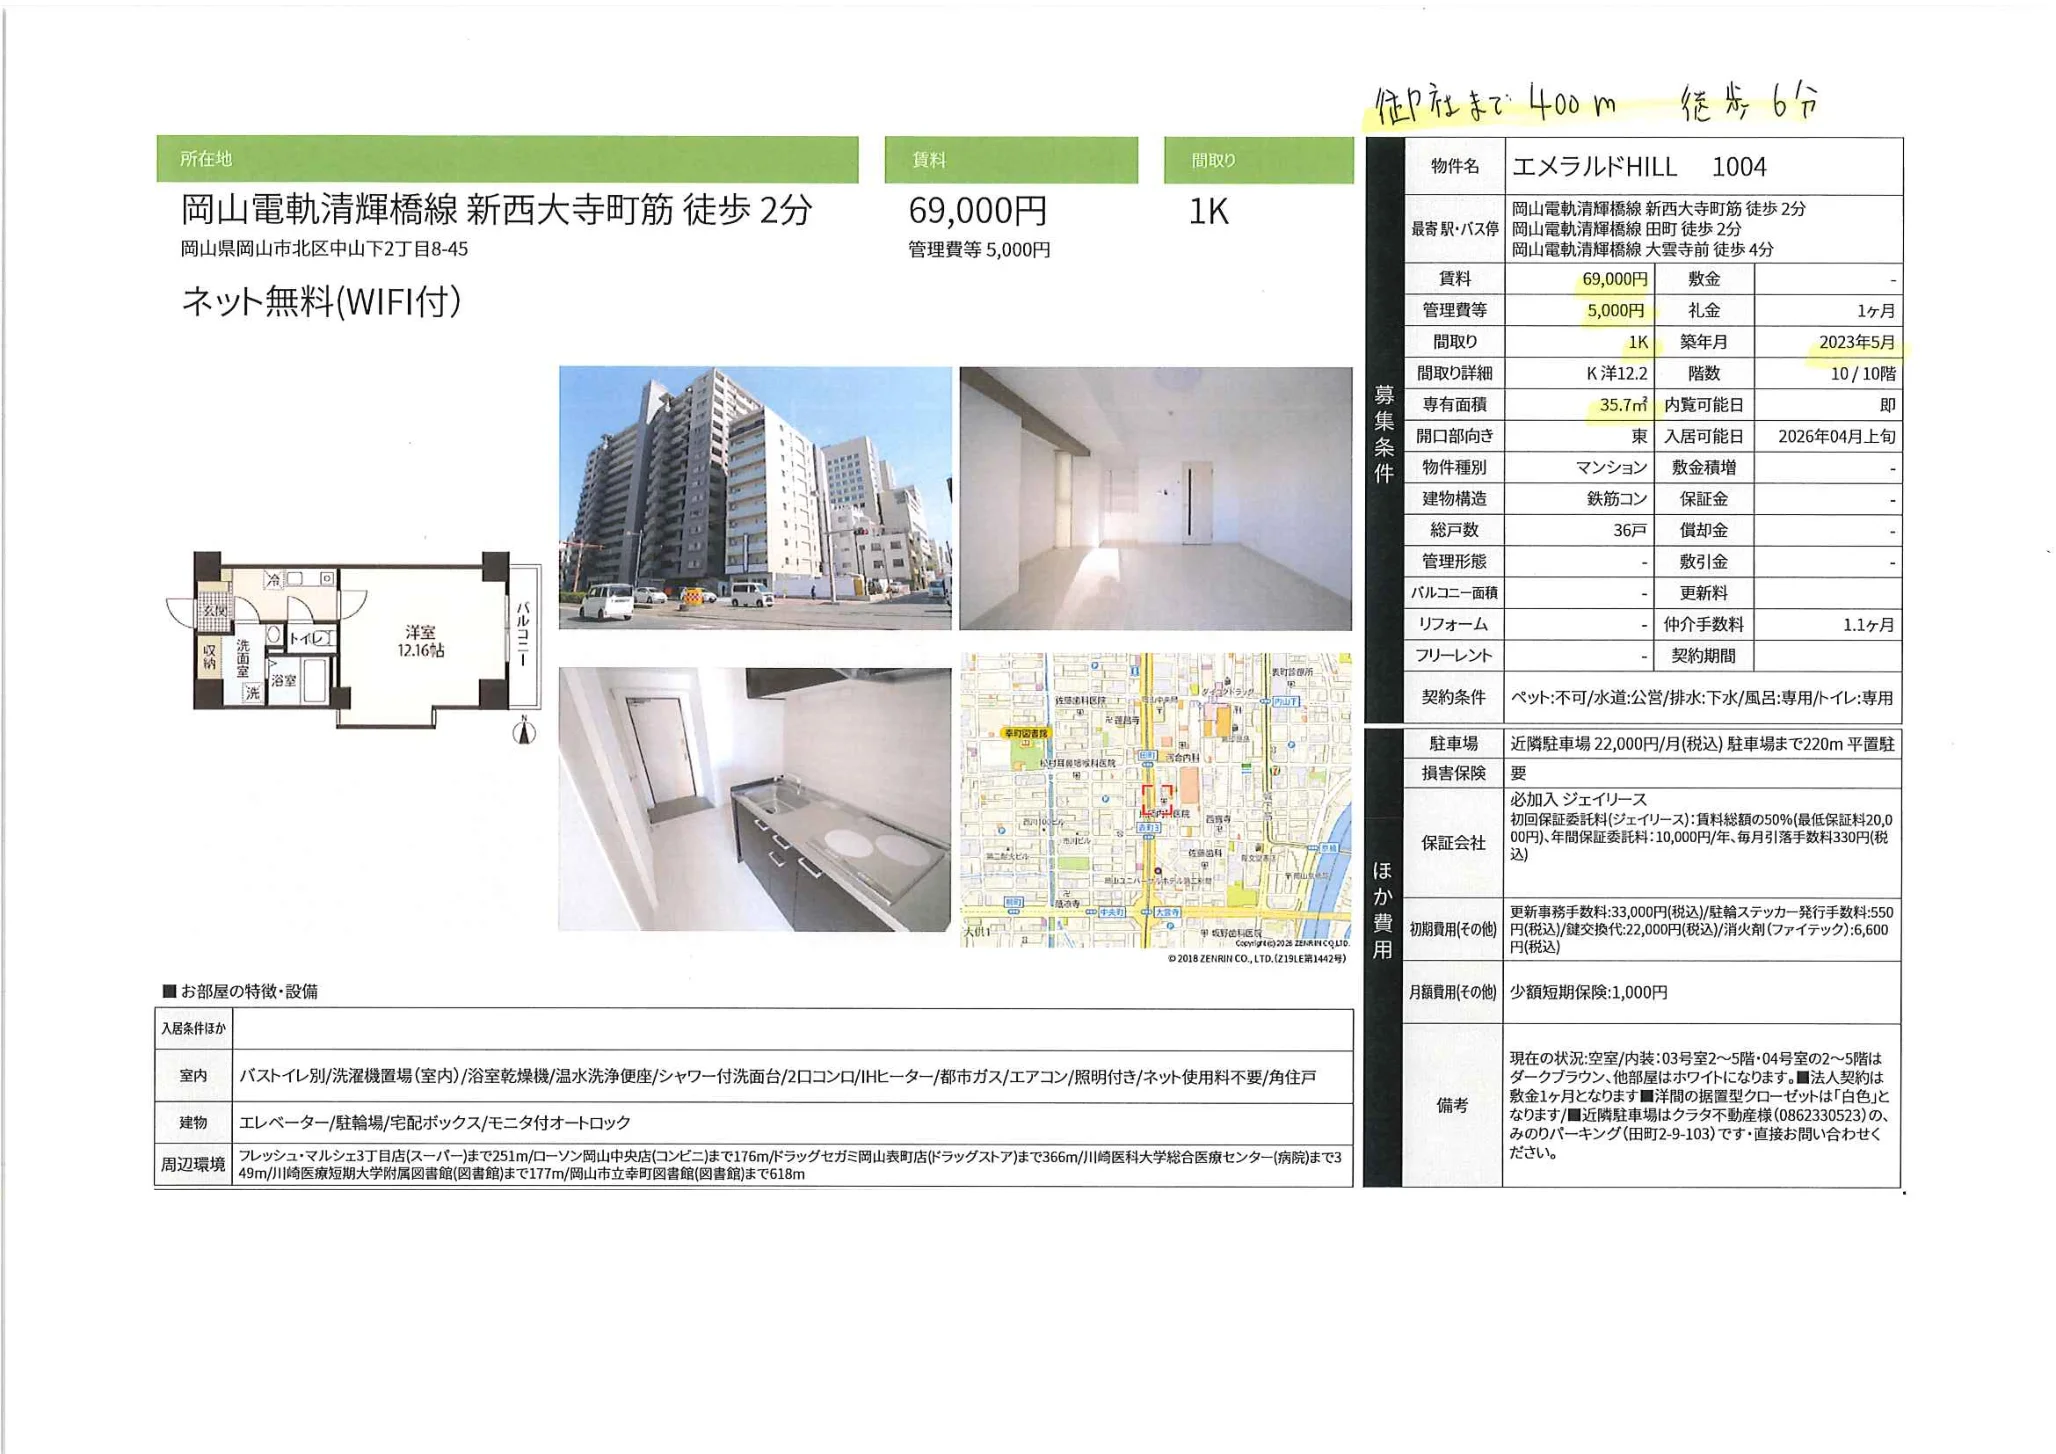Click the 69,000円 large rent text
2056x1454 pixels.
coord(977,211)
